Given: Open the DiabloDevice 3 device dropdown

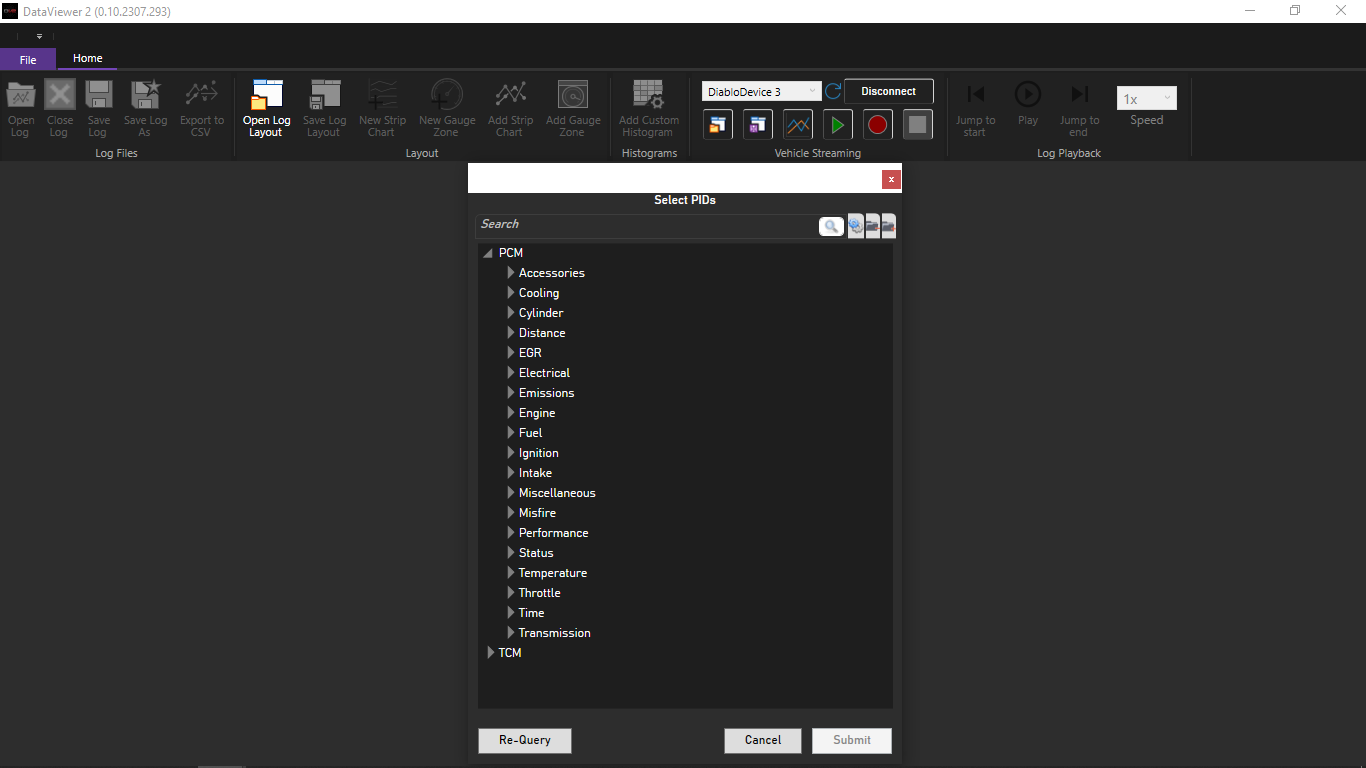Looking at the screenshot, I should (762, 92).
